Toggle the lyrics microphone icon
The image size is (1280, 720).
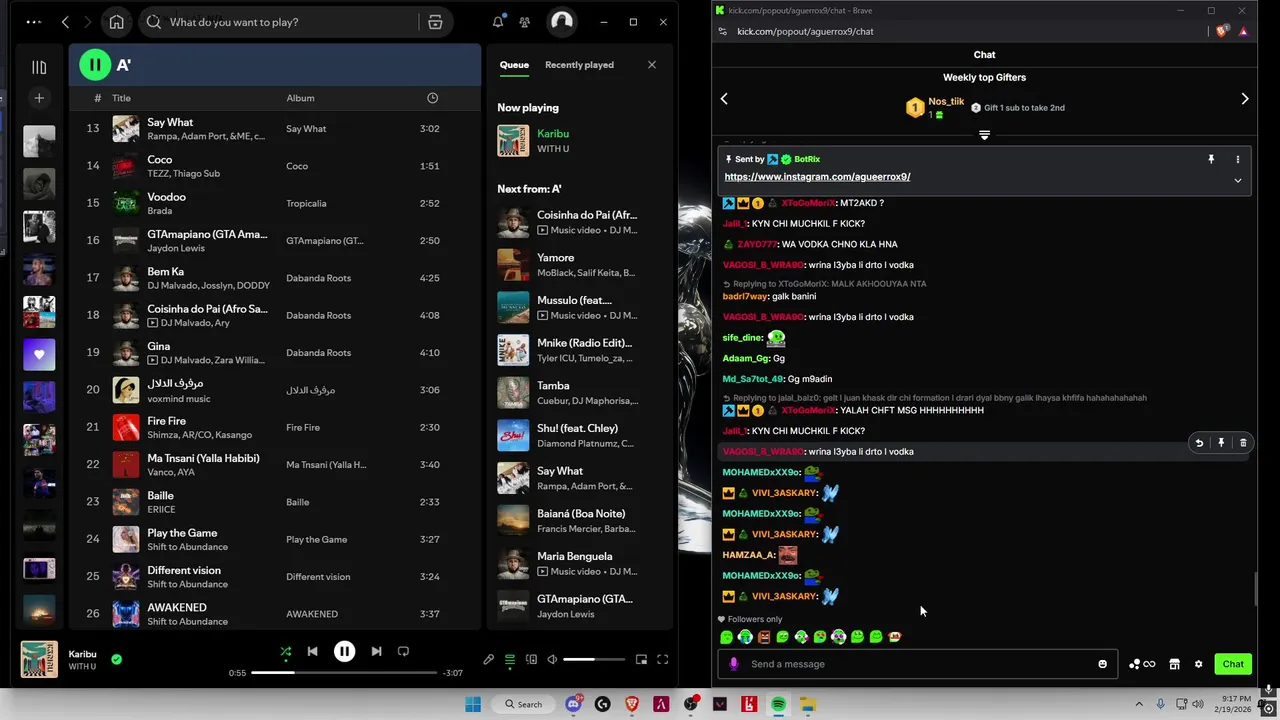point(488,659)
